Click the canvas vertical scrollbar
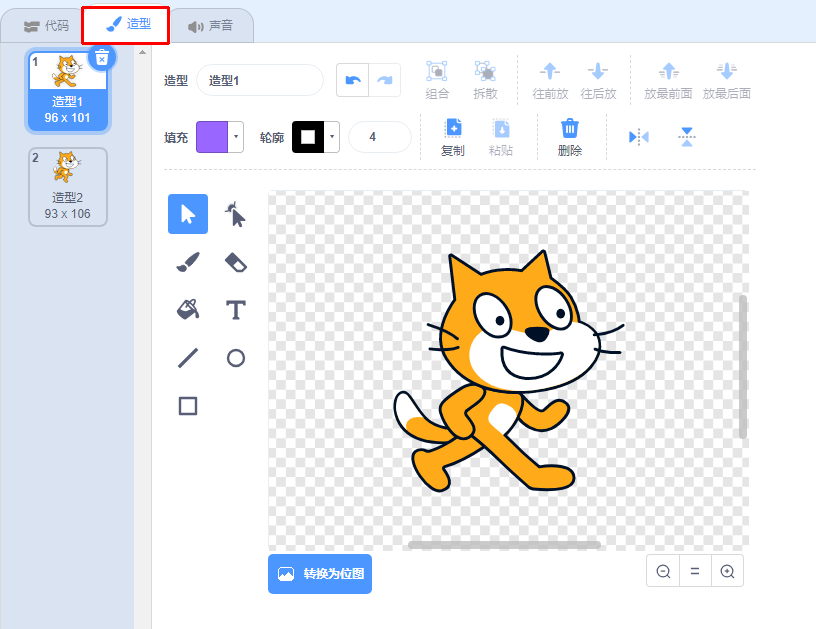Viewport: 816px width, 629px height. [x=743, y=367]
